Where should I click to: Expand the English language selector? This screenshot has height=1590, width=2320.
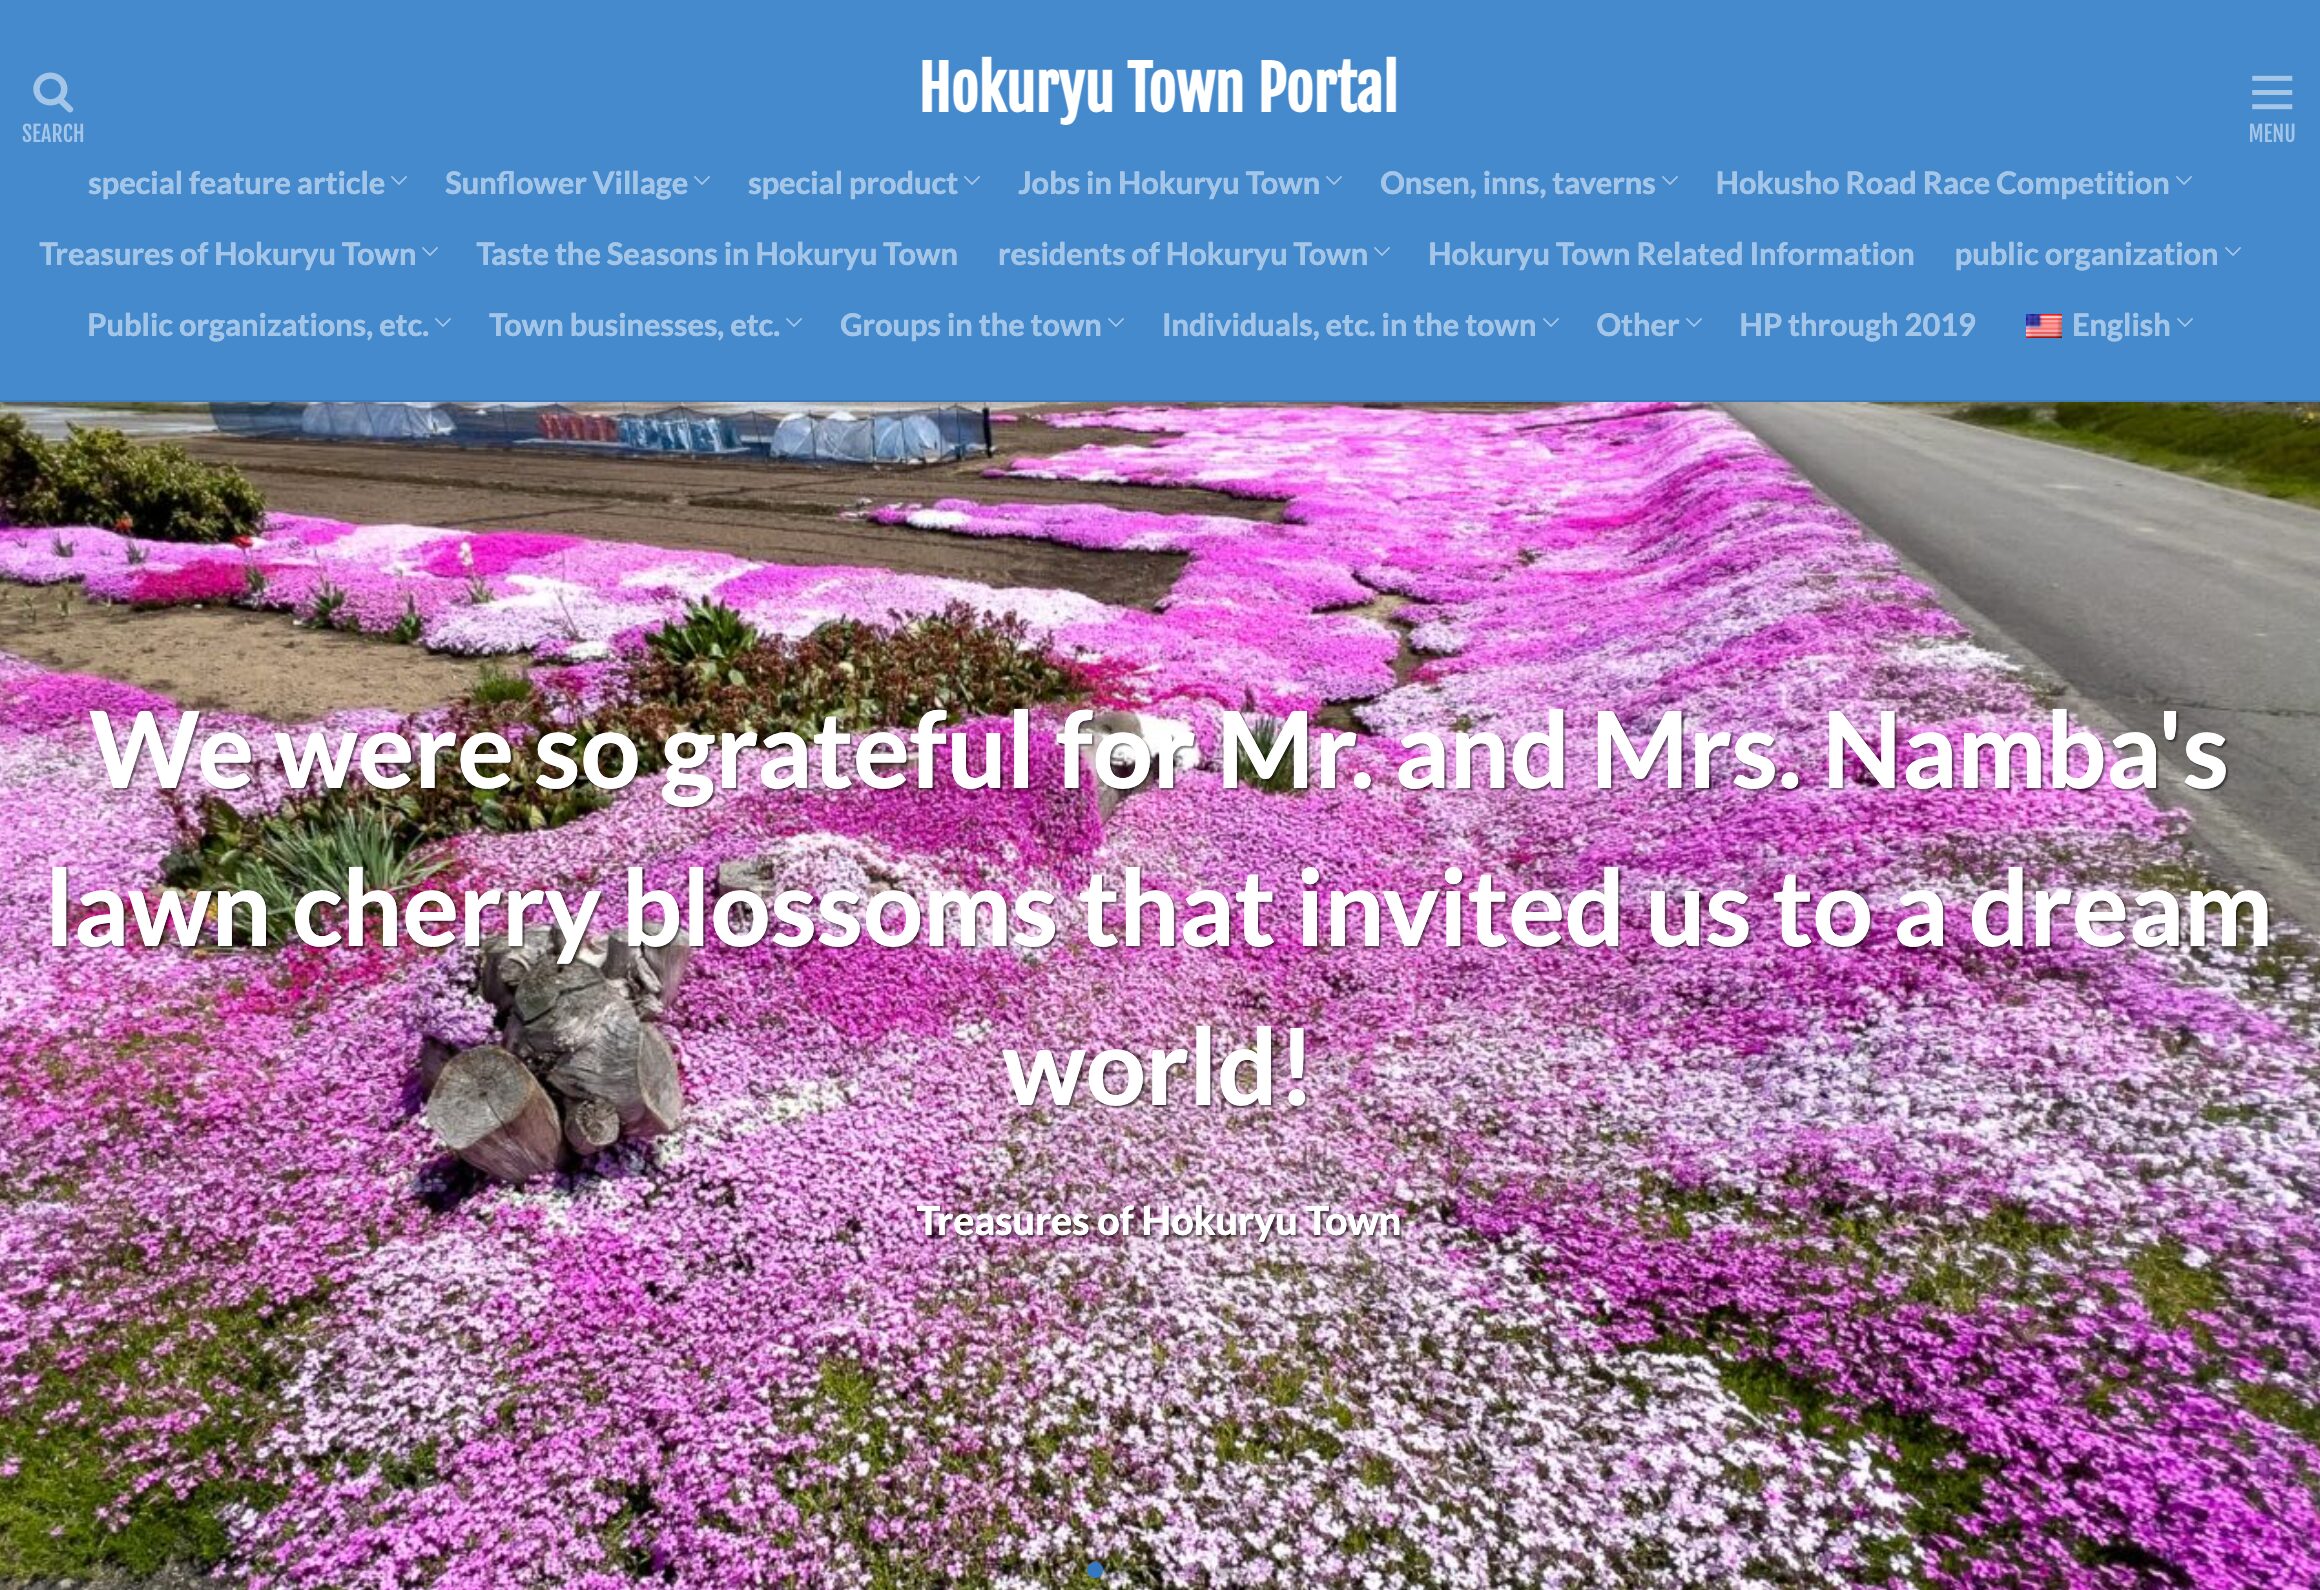[x=2120, y=325]
